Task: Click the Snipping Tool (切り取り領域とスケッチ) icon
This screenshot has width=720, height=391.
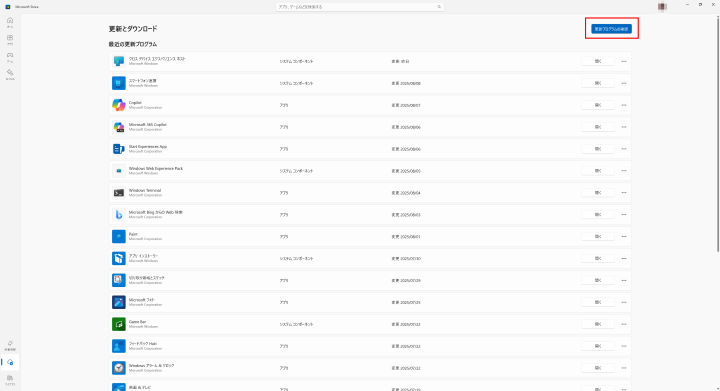Action: (118, 280)
